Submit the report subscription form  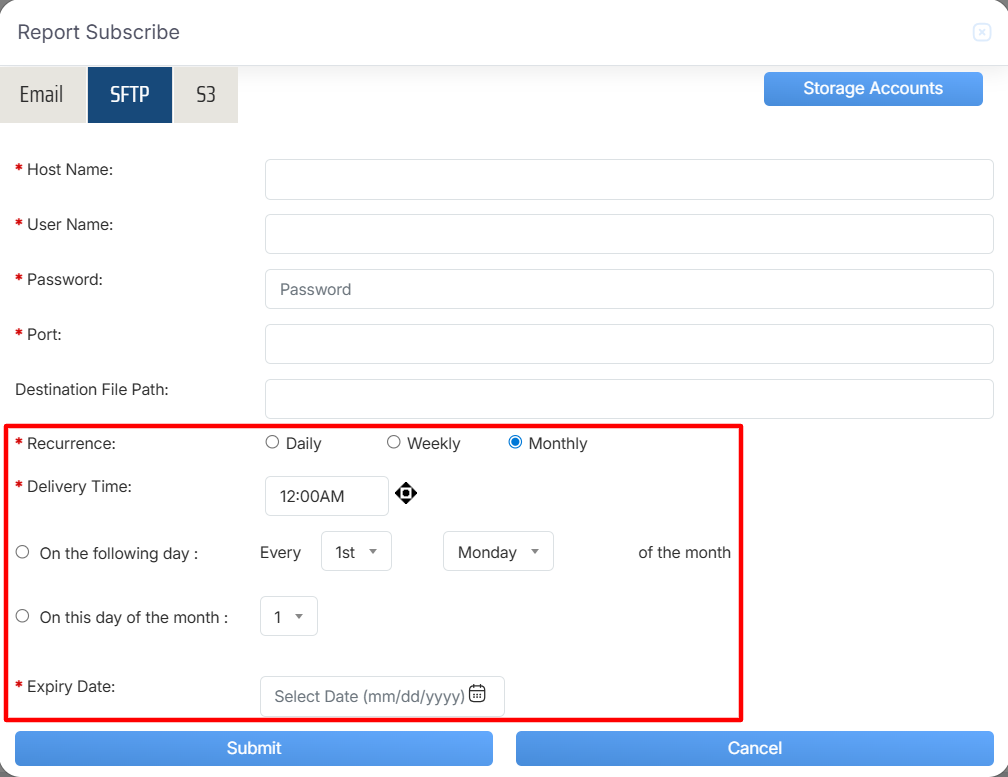tap(254, 748)
